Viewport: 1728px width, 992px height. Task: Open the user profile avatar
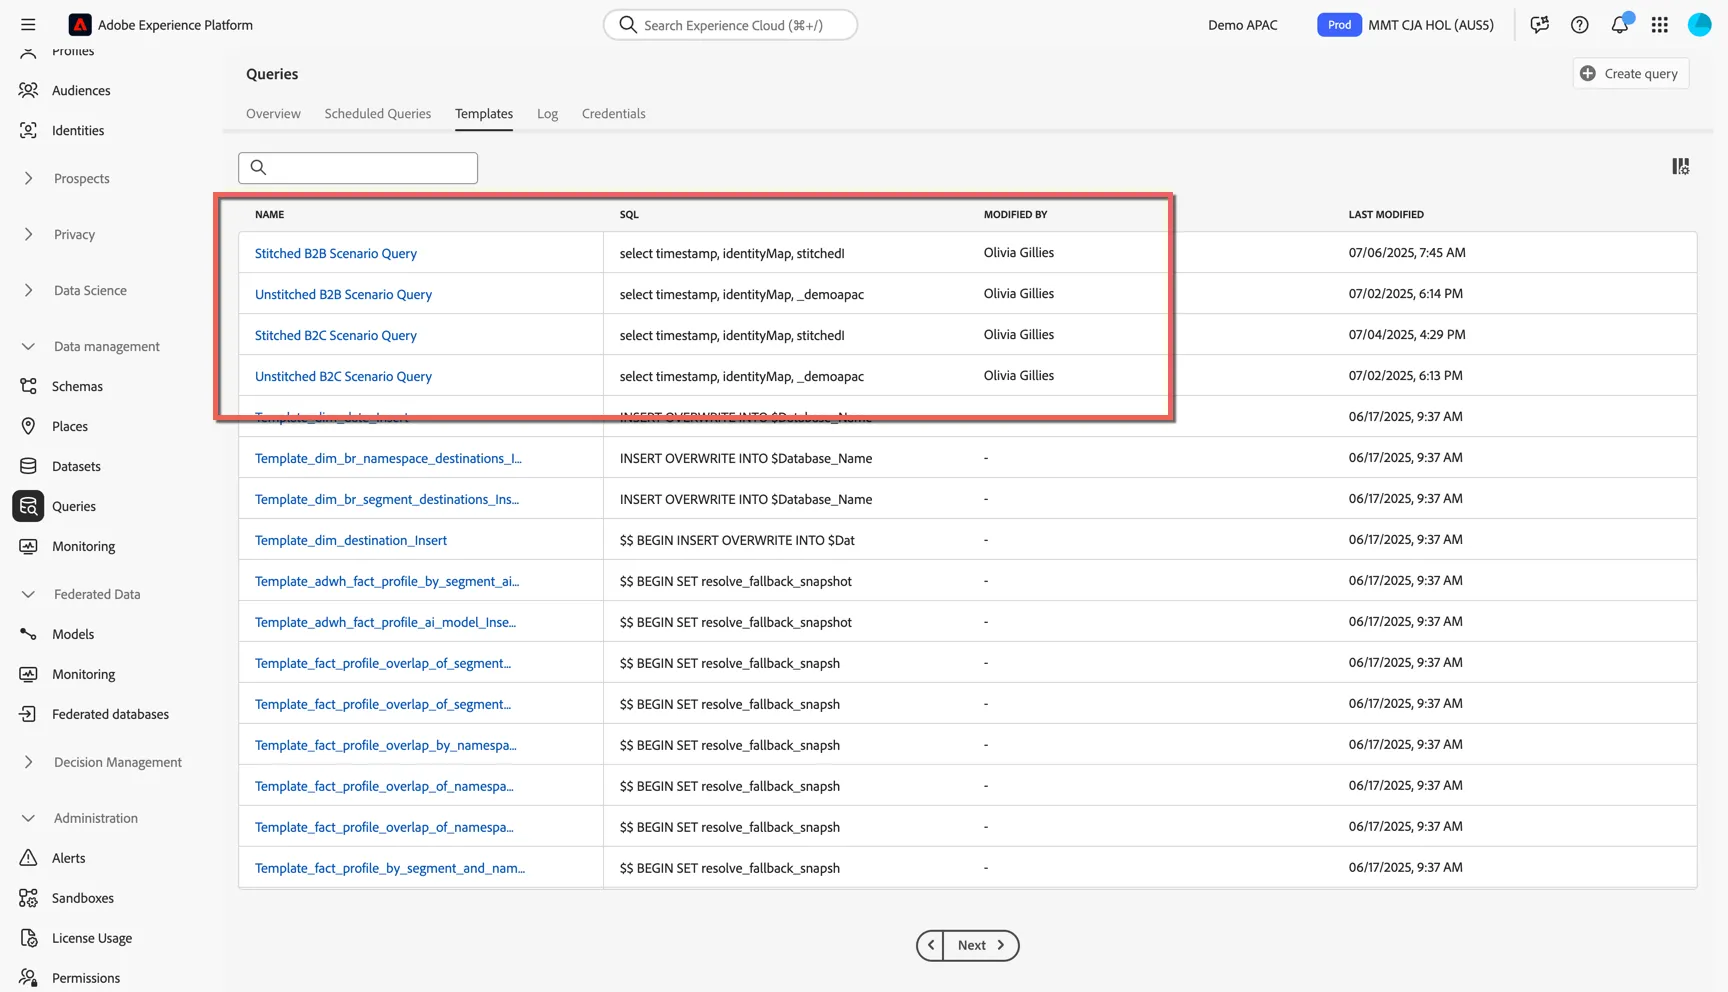click(x=1699, y=25)
